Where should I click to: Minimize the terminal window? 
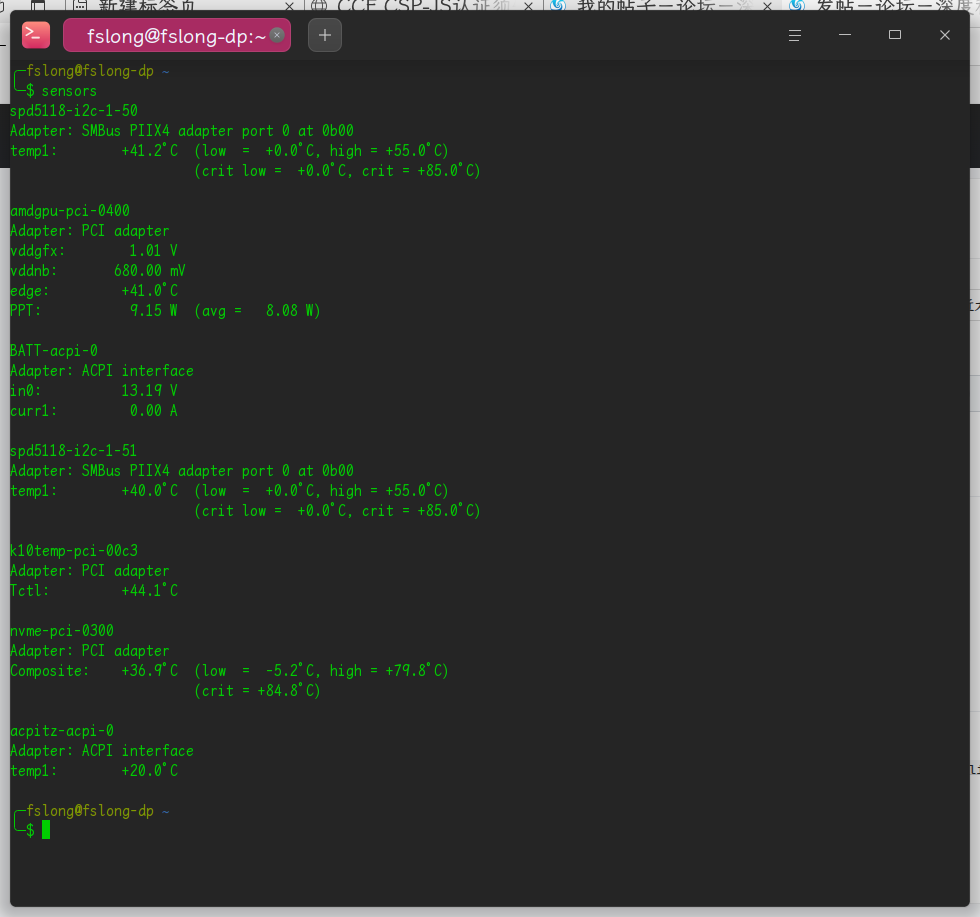(845, 35)
